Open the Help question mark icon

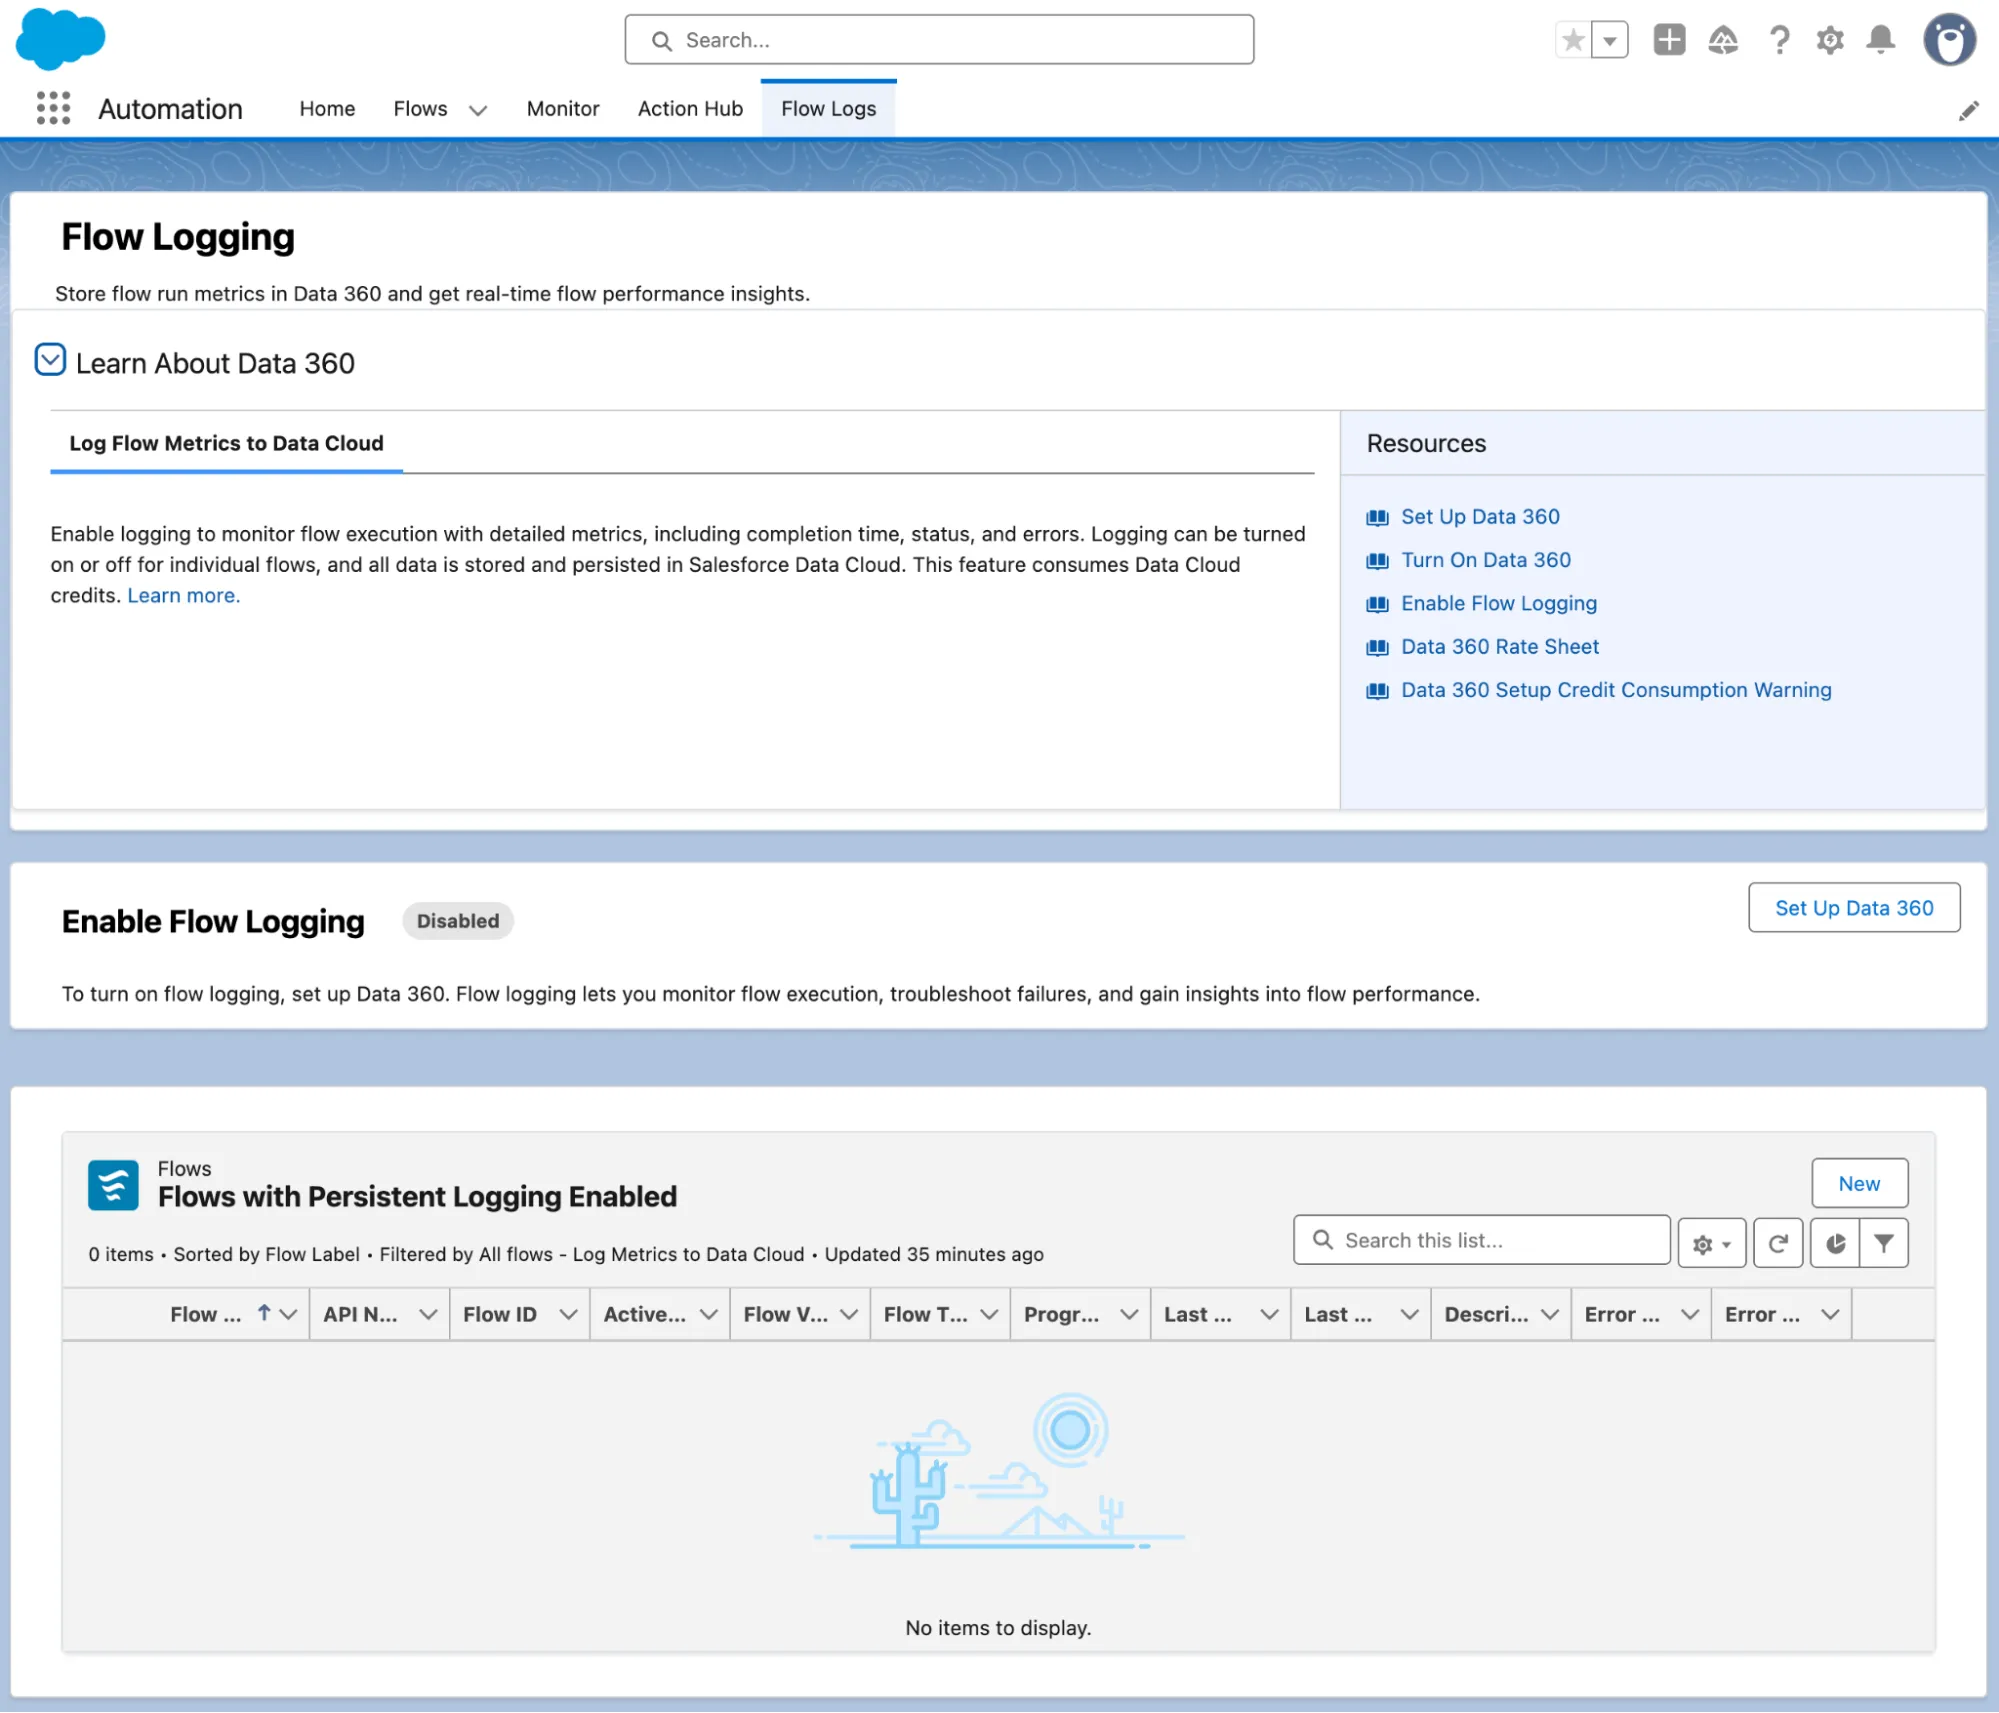point(1779,40)
